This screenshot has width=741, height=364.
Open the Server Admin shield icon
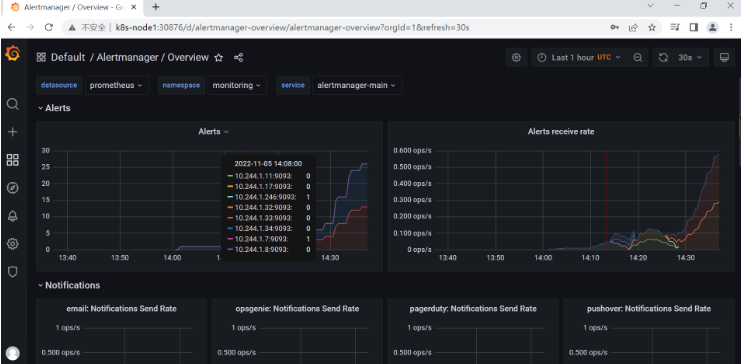(13, 272)
